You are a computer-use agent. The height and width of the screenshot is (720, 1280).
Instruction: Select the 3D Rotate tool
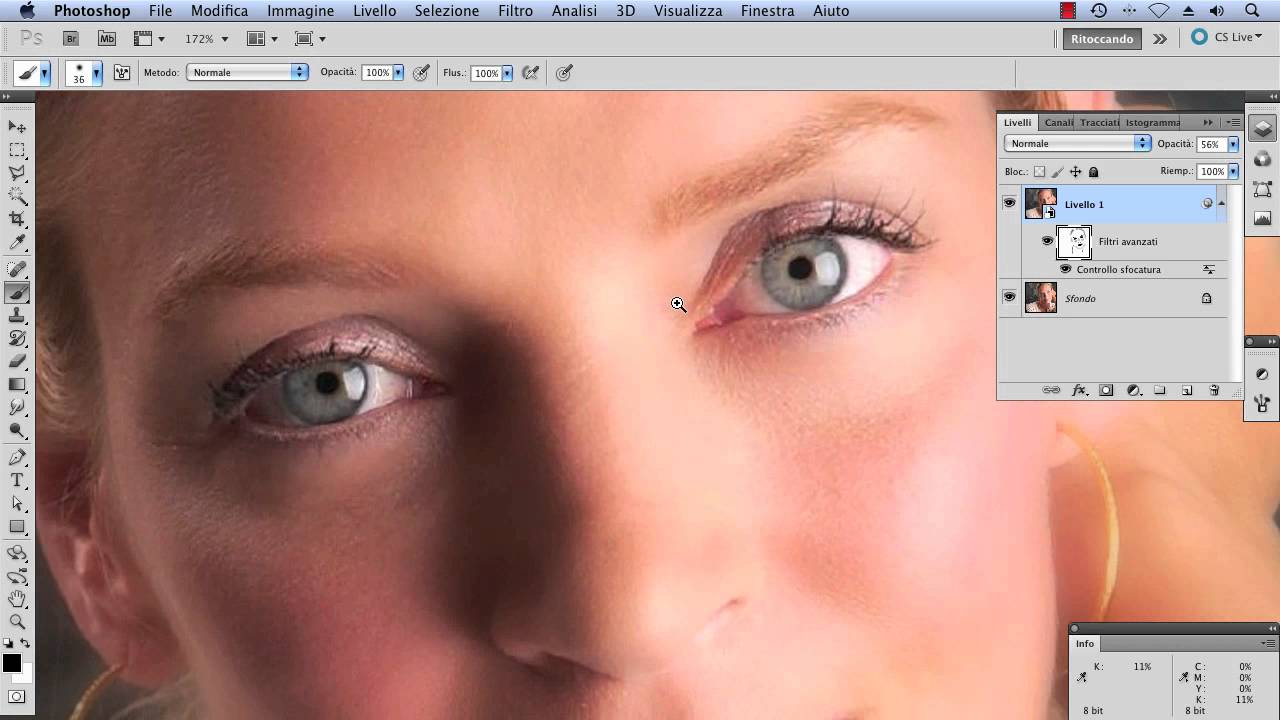coord(17,553)
